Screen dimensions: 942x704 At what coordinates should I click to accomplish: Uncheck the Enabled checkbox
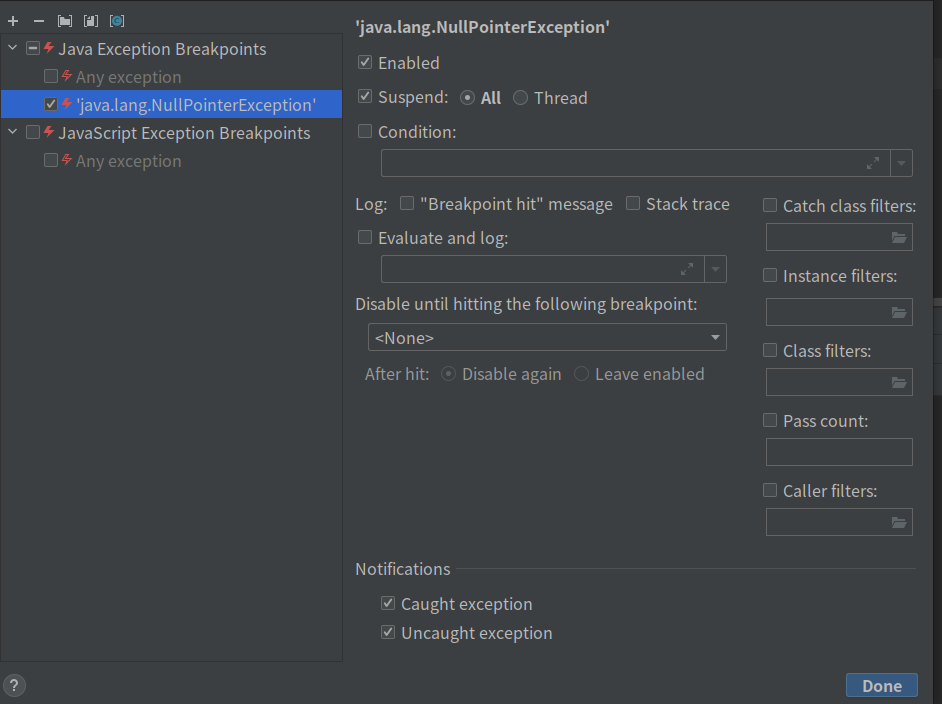(x=365, y=63)
